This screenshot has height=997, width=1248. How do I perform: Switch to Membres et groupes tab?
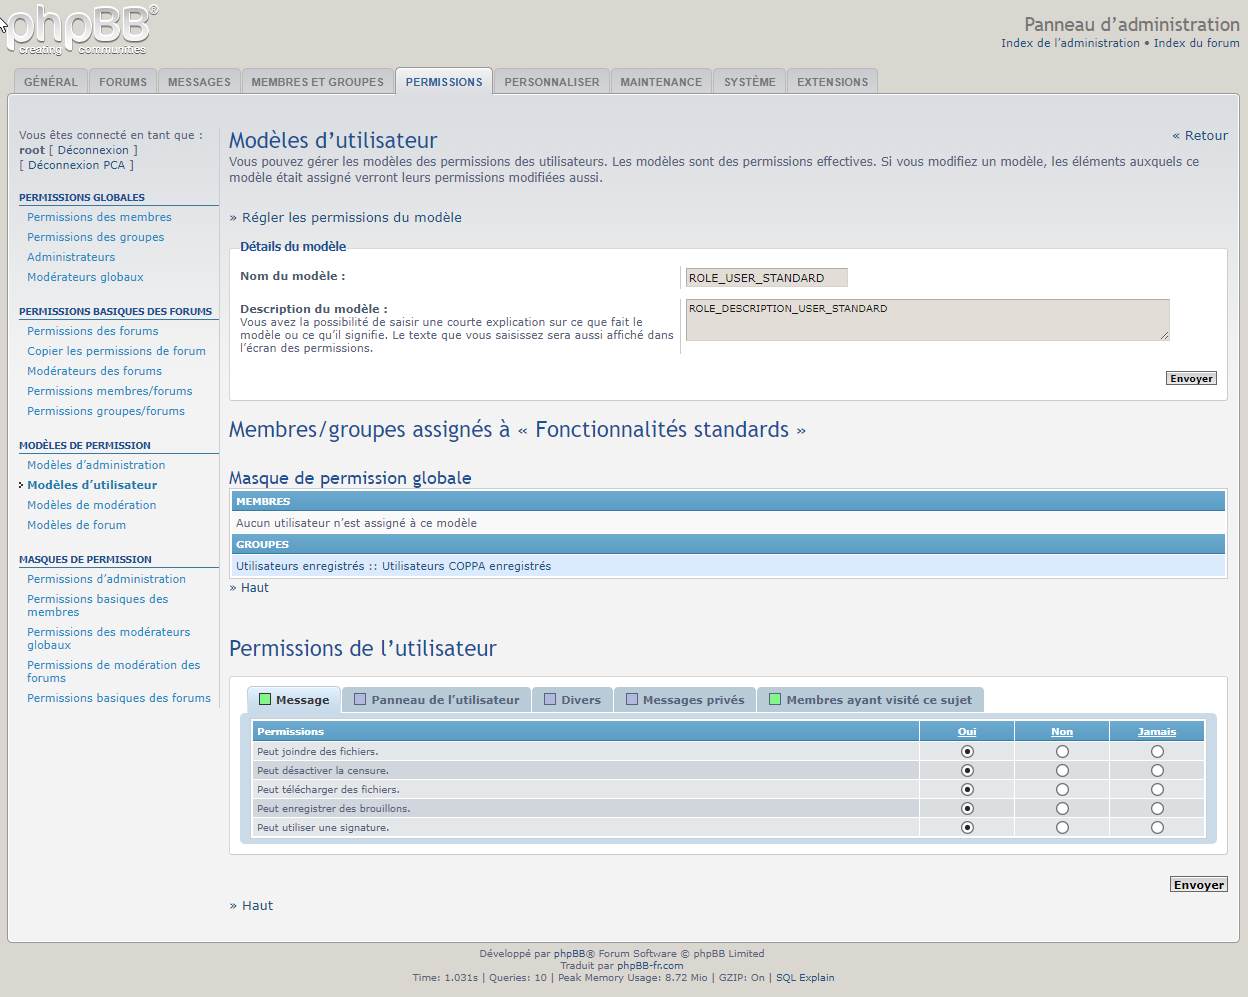(317, 82)
